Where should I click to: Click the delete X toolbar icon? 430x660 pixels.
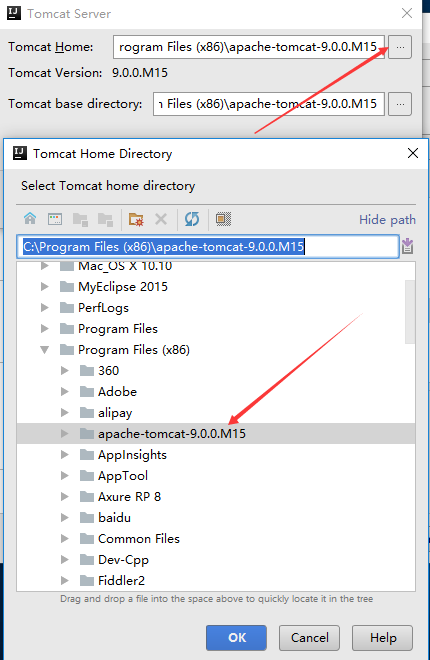pyautogui.click(x=161, y=219)
